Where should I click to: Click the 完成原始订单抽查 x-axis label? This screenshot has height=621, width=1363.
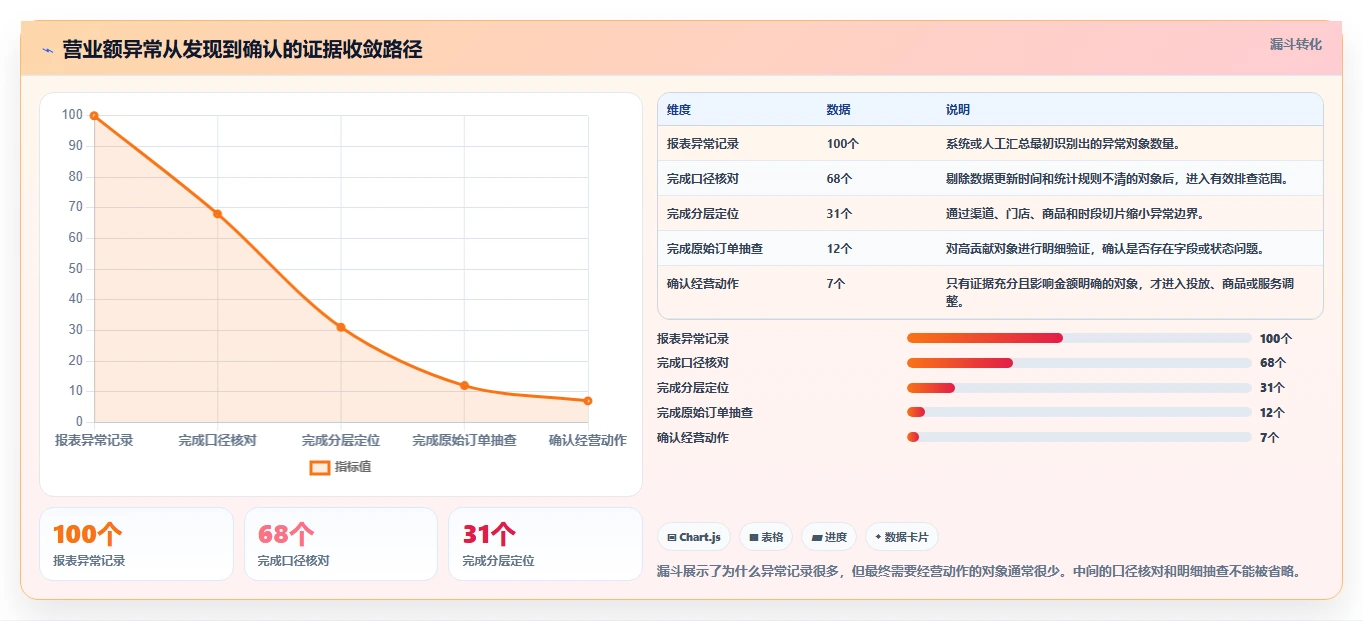click(x=464, y=440)
